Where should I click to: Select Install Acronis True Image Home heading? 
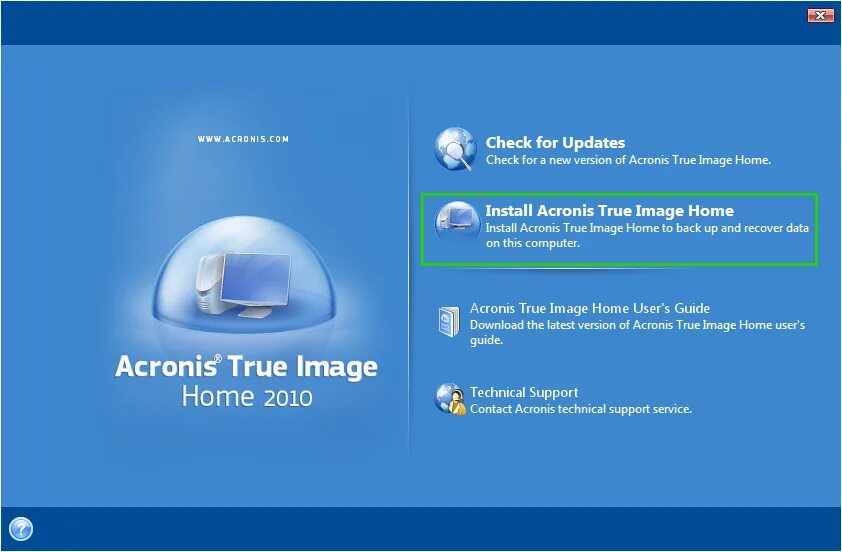pyautogui.click(x=609, y=210)
